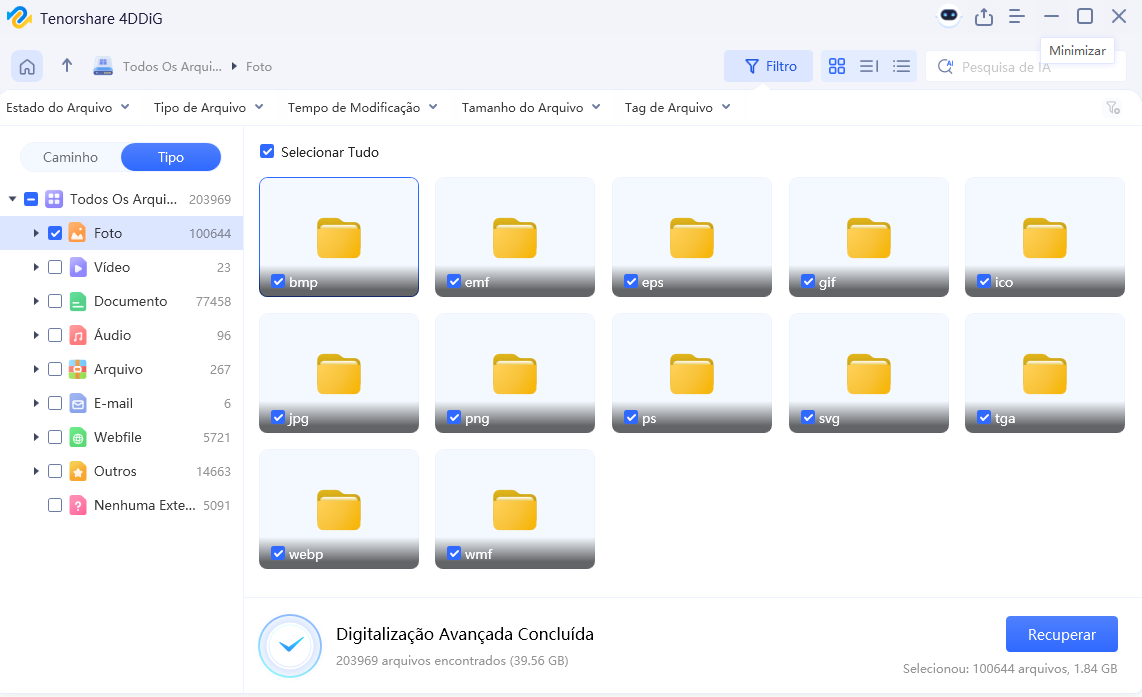Click the Filtro button

click(x=768, y=65)
